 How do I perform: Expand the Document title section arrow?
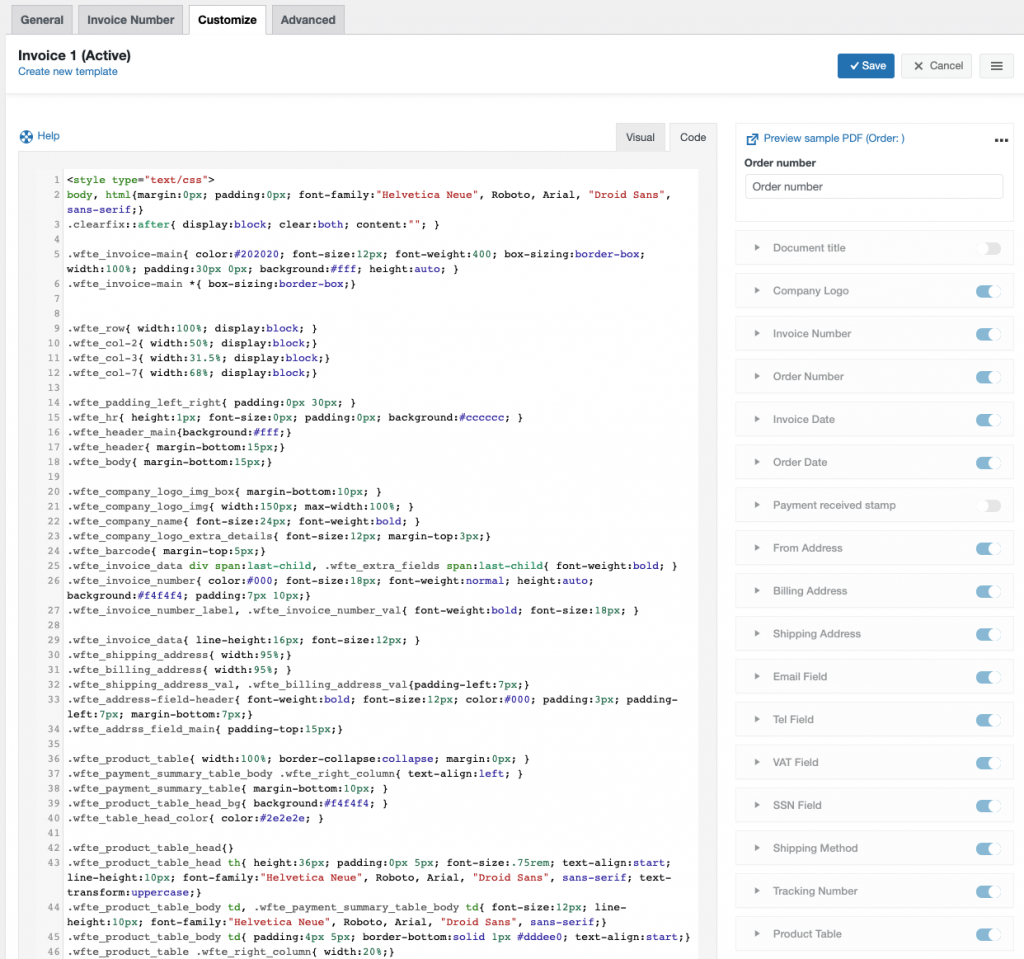pyautogui.click(x=757, y=248)
